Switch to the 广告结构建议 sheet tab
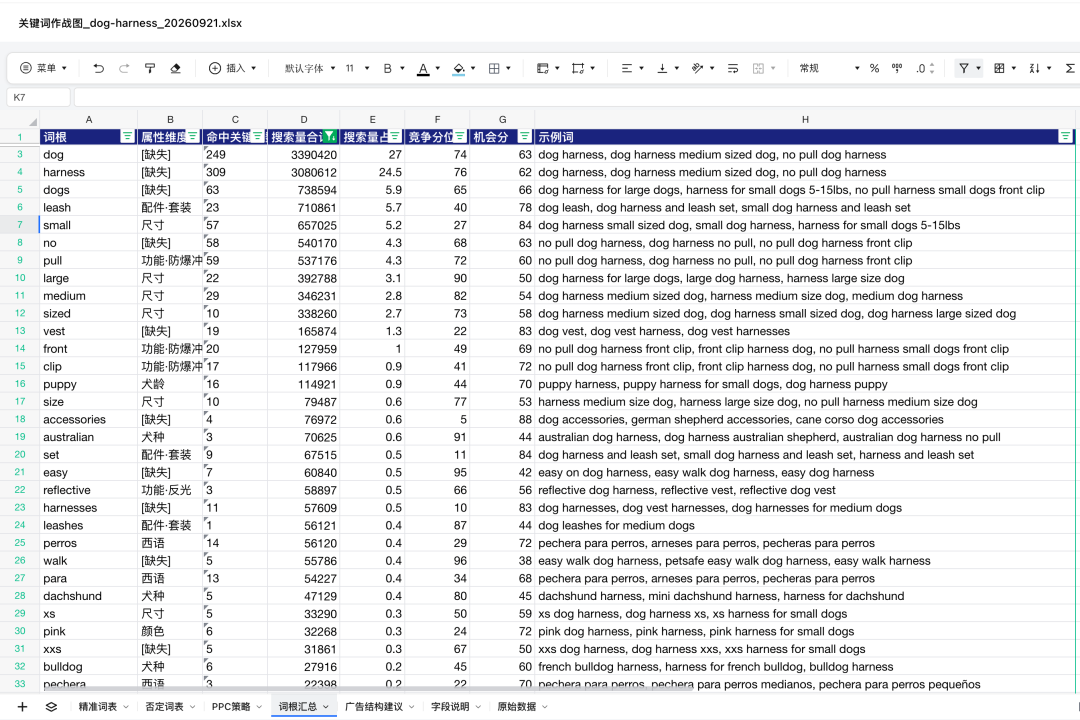The image size is (1080, 720). (x=374, y=707)
